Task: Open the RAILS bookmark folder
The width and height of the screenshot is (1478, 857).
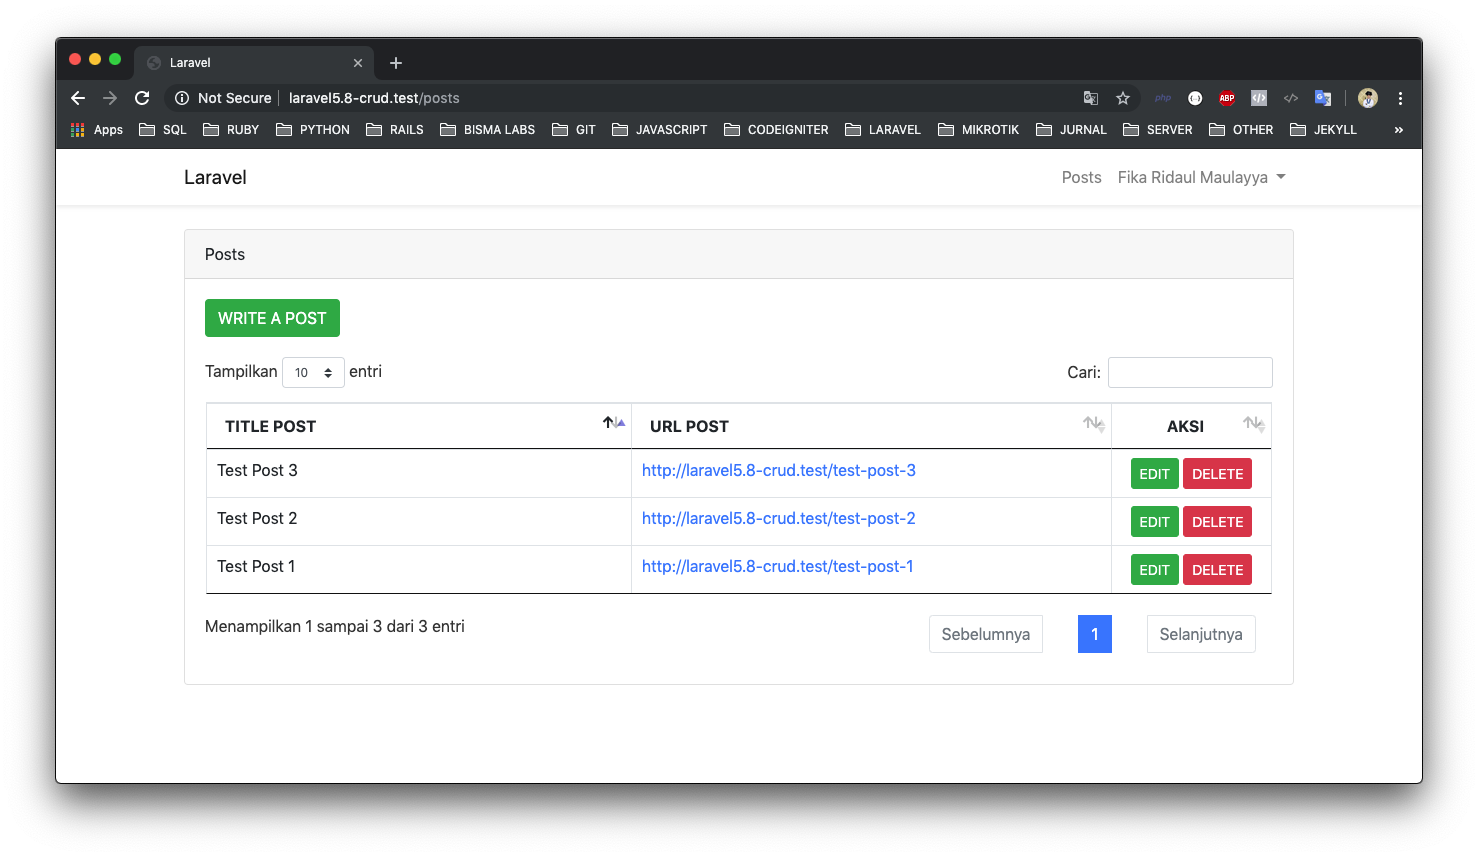Action: [x=395, y=130]
